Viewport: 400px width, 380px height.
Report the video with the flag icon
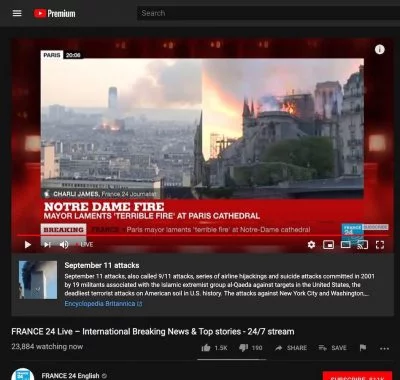pyautogui.click(x=363, y=348)
